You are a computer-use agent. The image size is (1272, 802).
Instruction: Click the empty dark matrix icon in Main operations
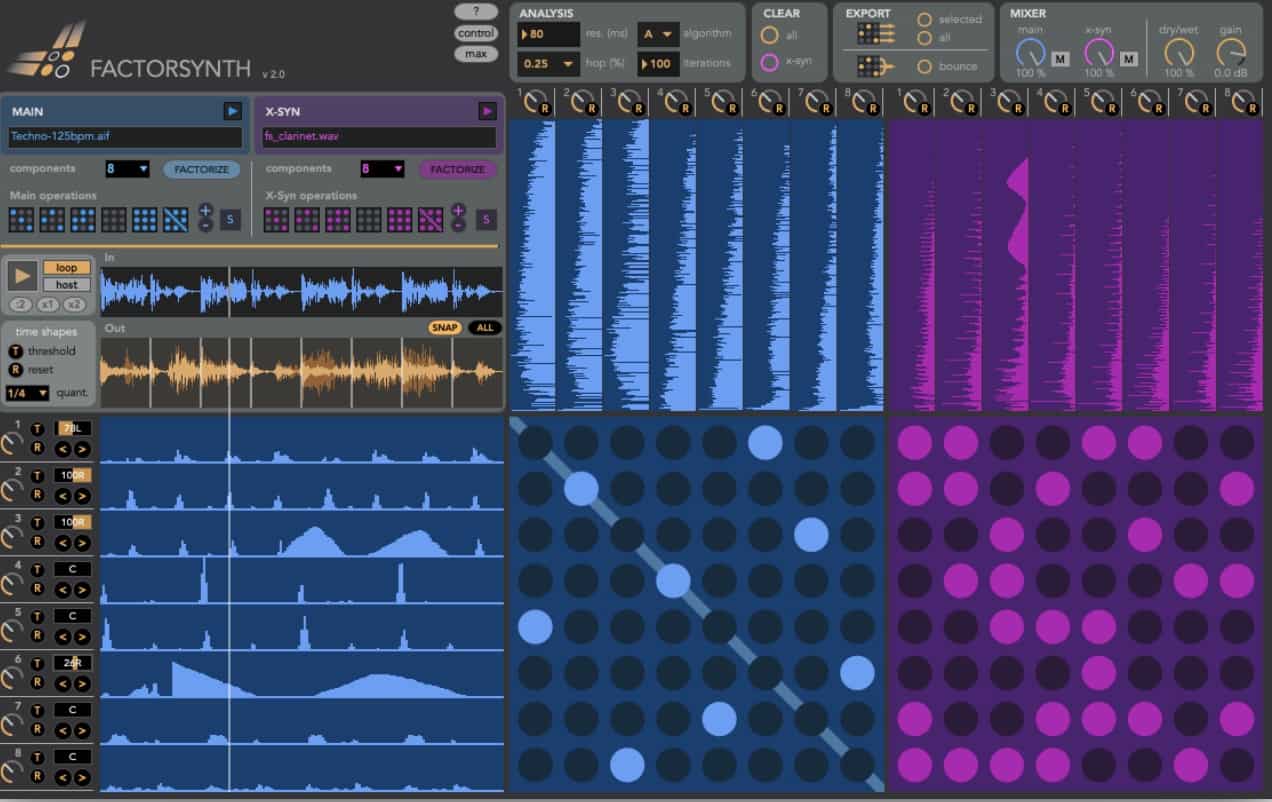(x=114, y=219)
